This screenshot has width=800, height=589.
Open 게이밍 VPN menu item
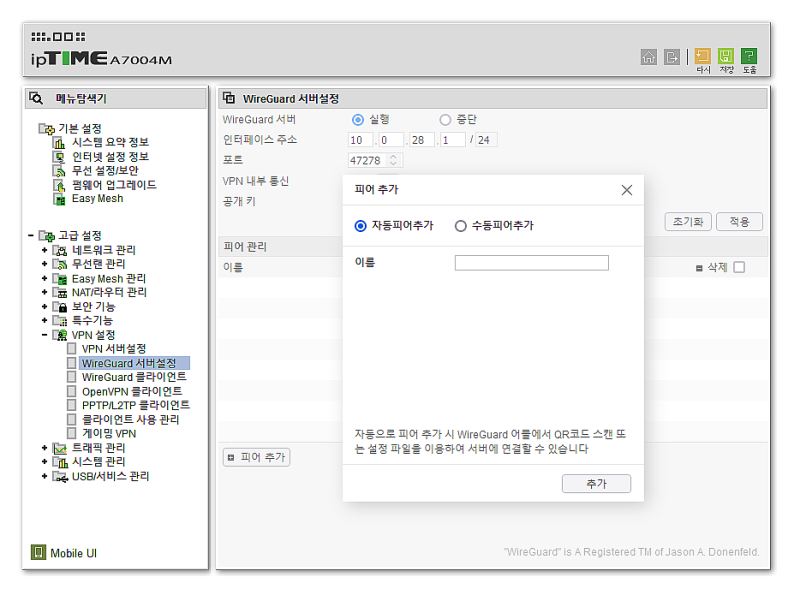coord(109,434)
